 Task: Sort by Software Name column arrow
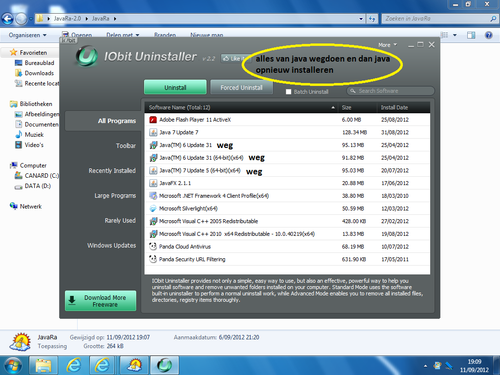tap(333, 107)
